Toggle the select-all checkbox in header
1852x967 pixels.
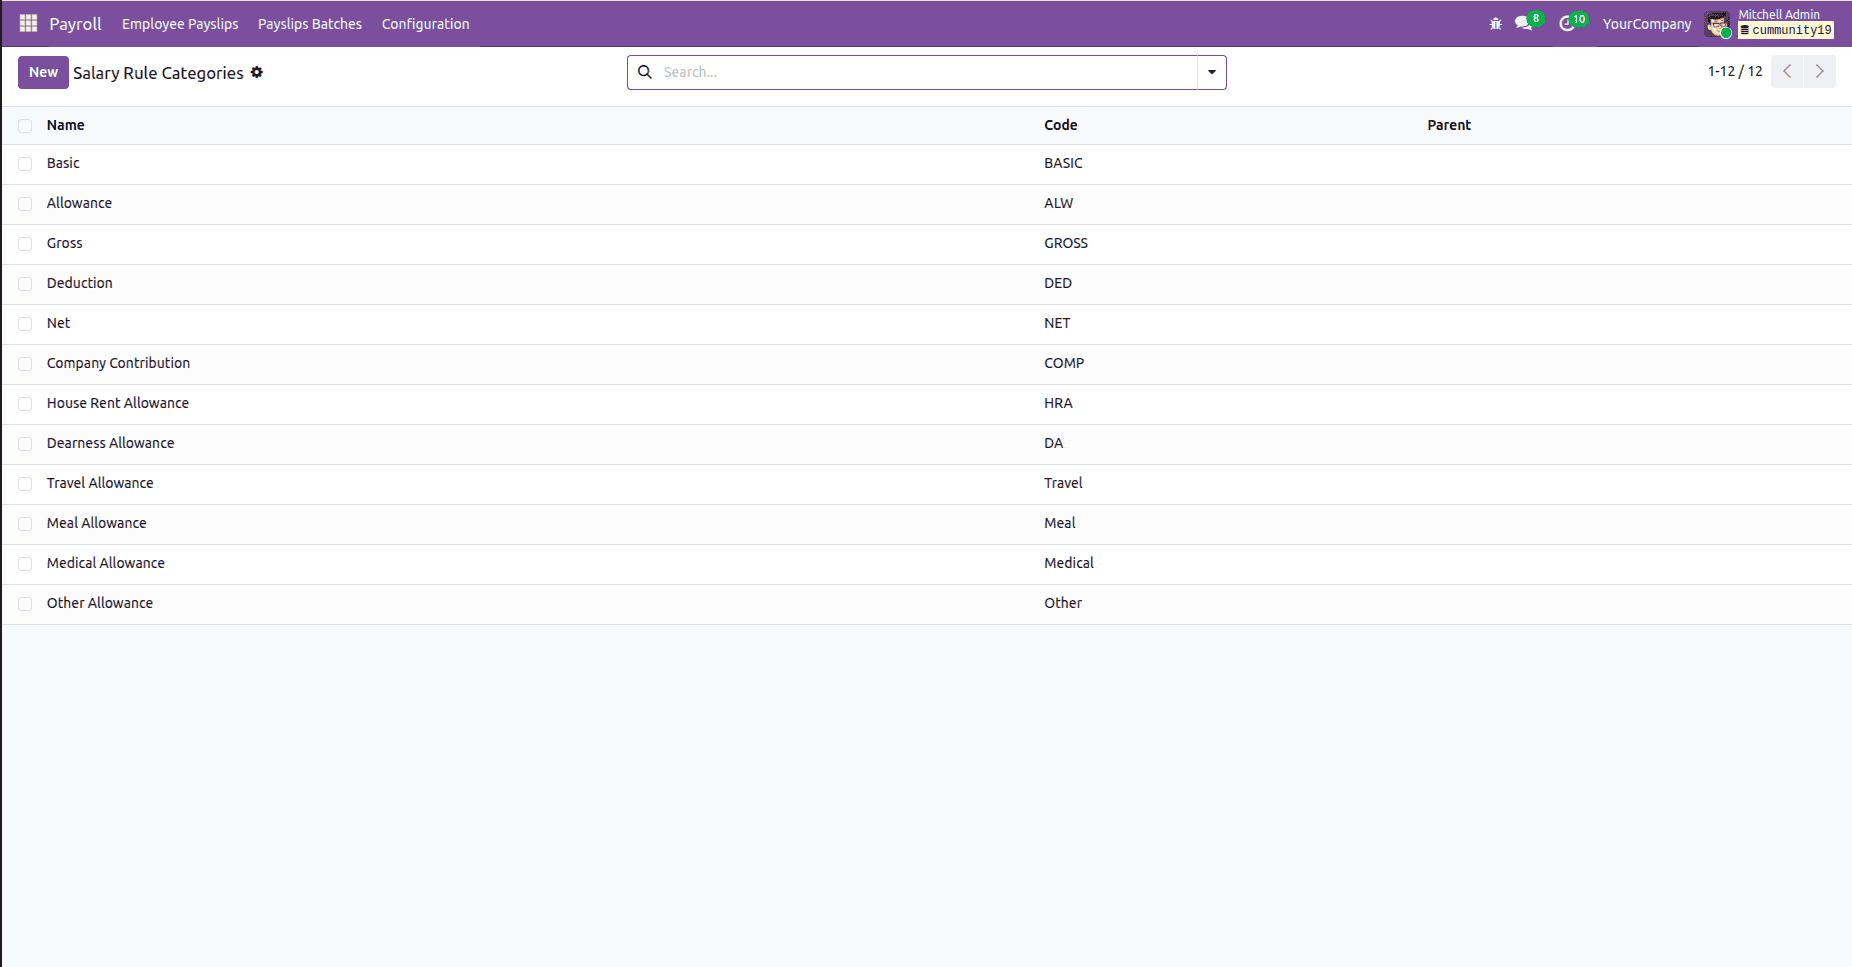pyautogui.click(x=25, y=126)
